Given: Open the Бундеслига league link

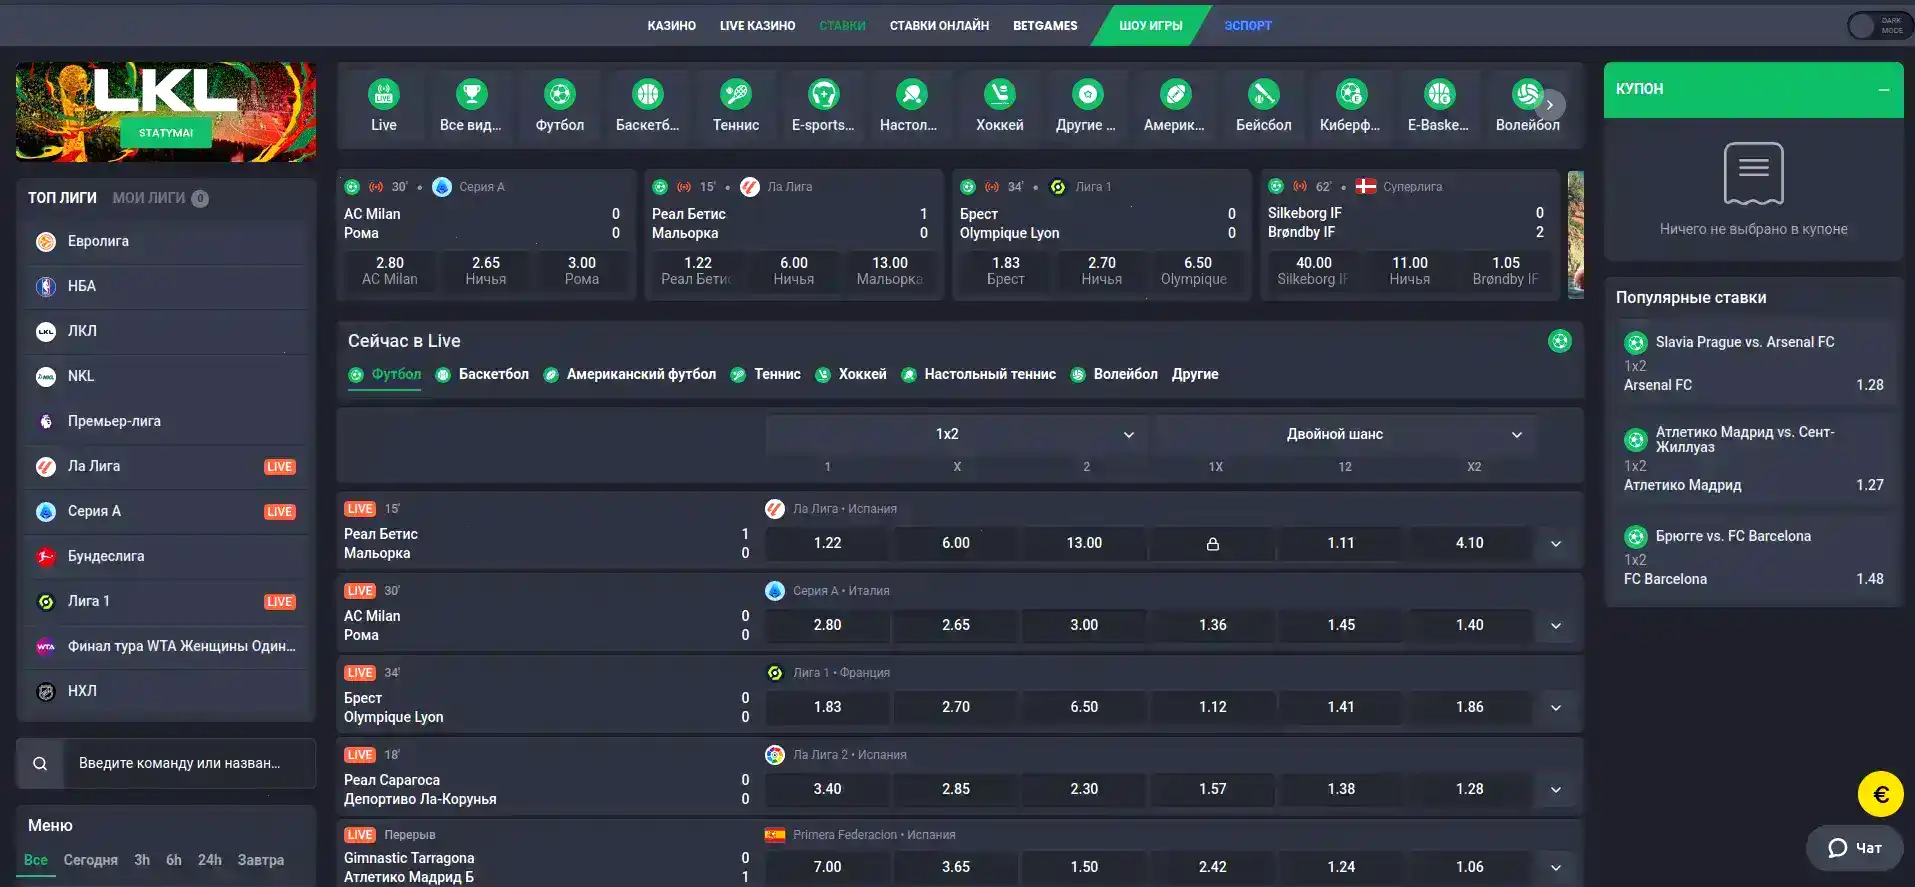Looking at the screenshot, I should [x=106, y=556].
